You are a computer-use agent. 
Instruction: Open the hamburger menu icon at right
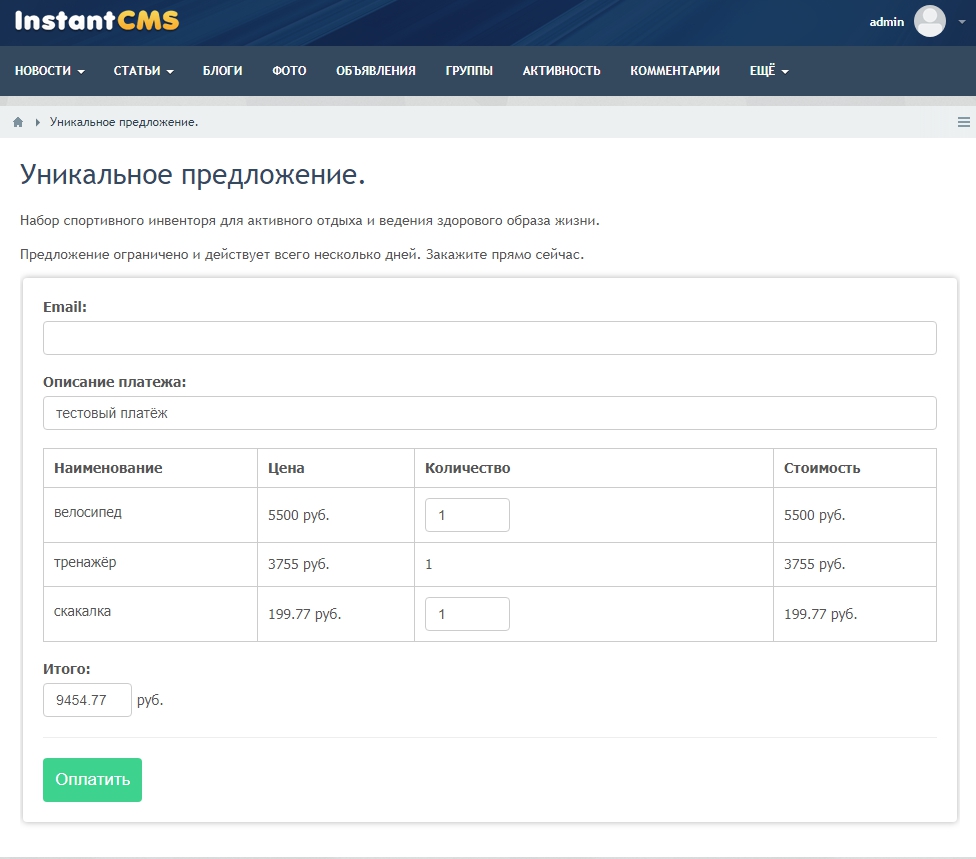(964, 122)
